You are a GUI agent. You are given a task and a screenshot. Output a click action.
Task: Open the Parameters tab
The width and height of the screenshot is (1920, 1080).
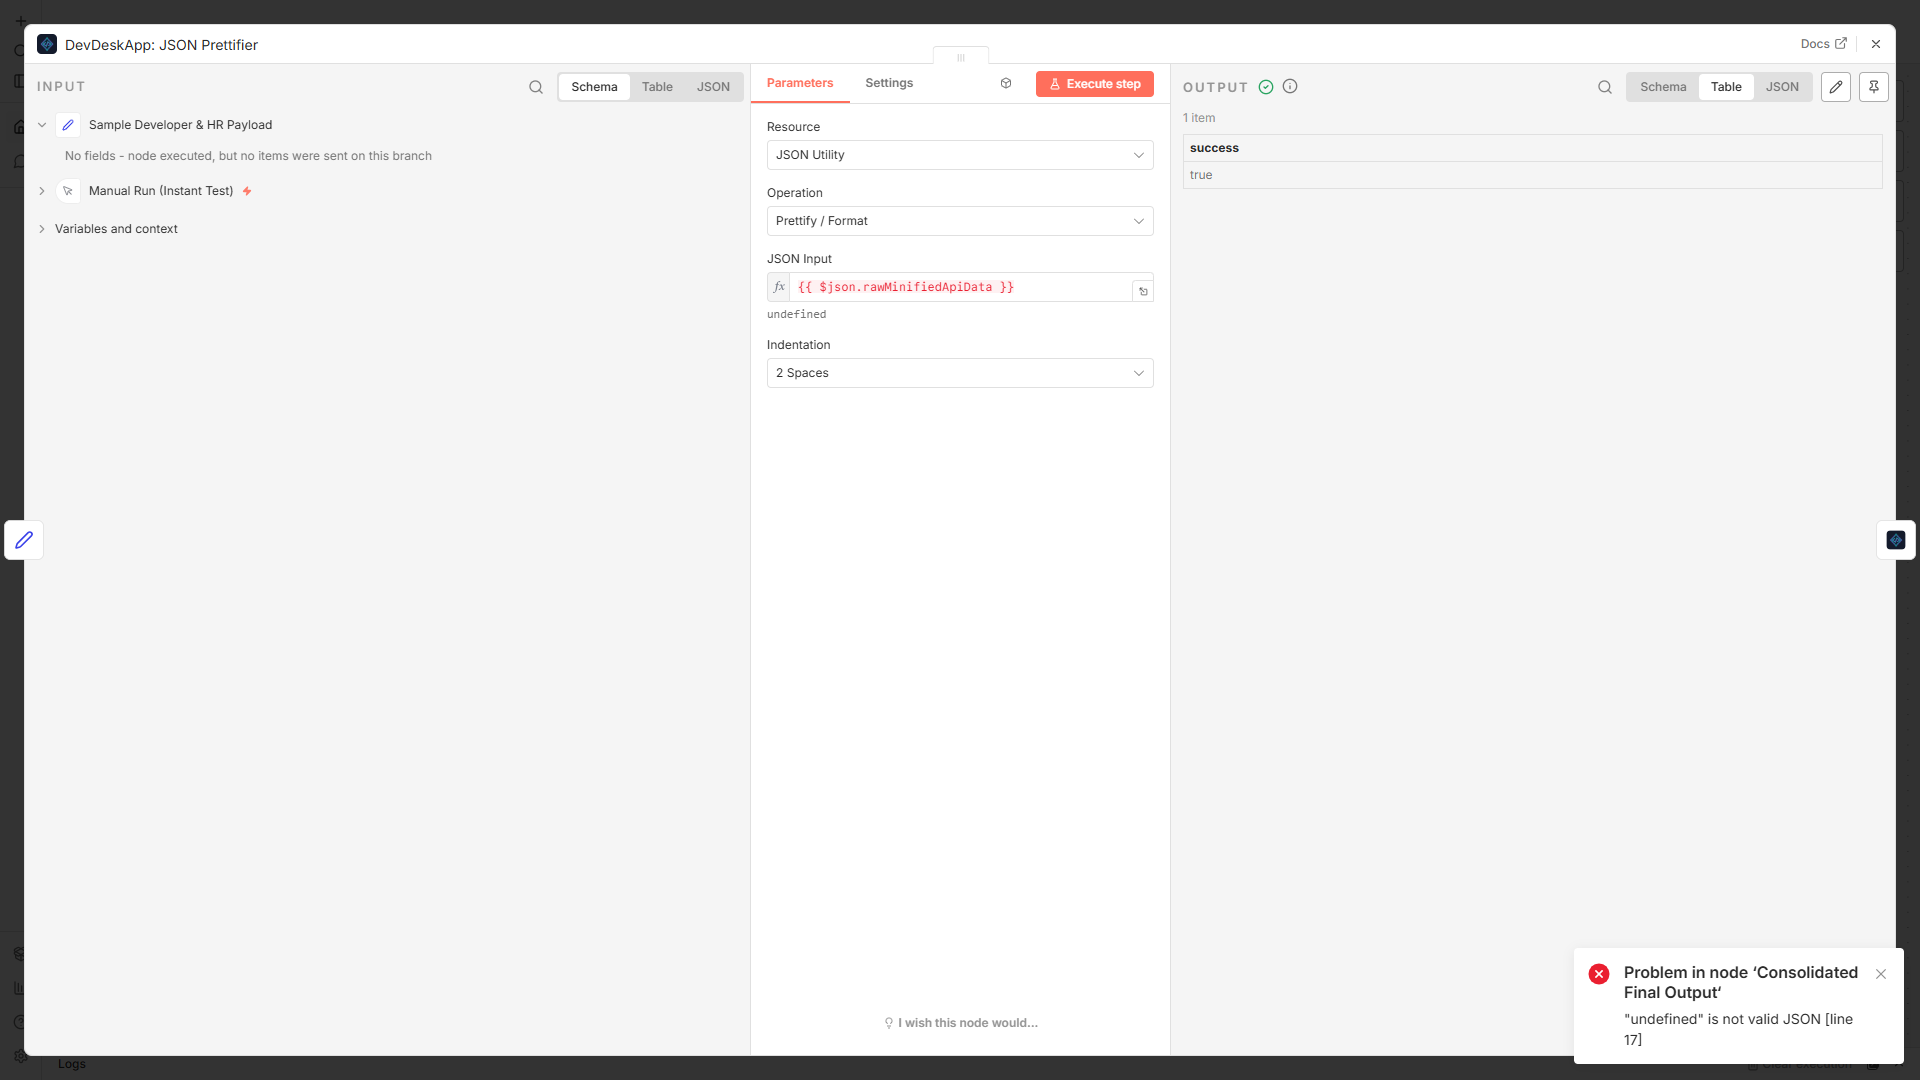pyautogui.click(x=800, y=83)
